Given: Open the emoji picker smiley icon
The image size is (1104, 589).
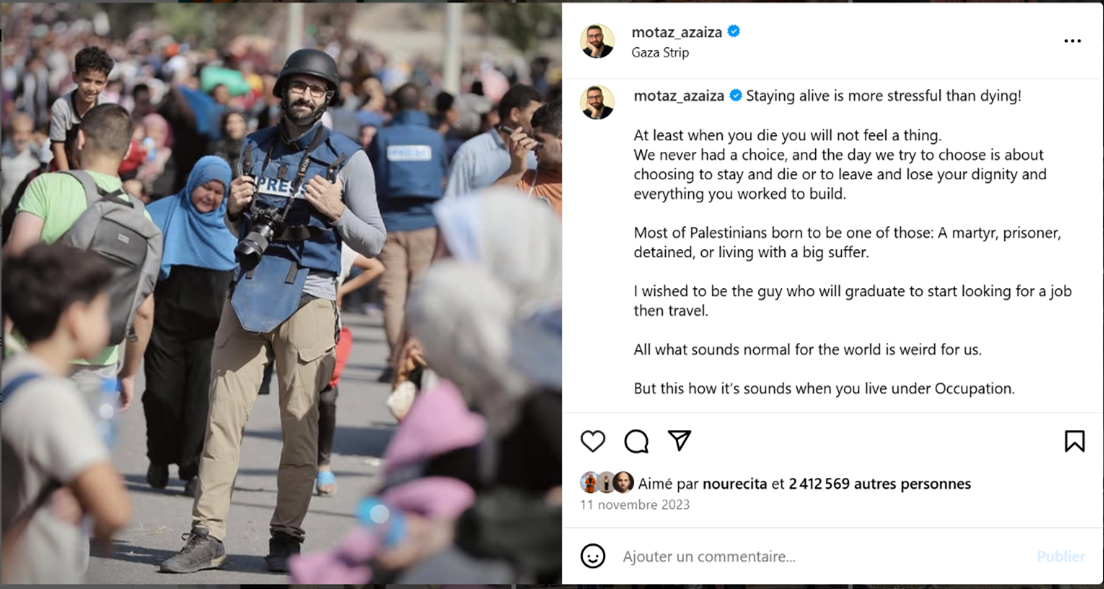Looking at the screenshot, I should pos(593,556).
